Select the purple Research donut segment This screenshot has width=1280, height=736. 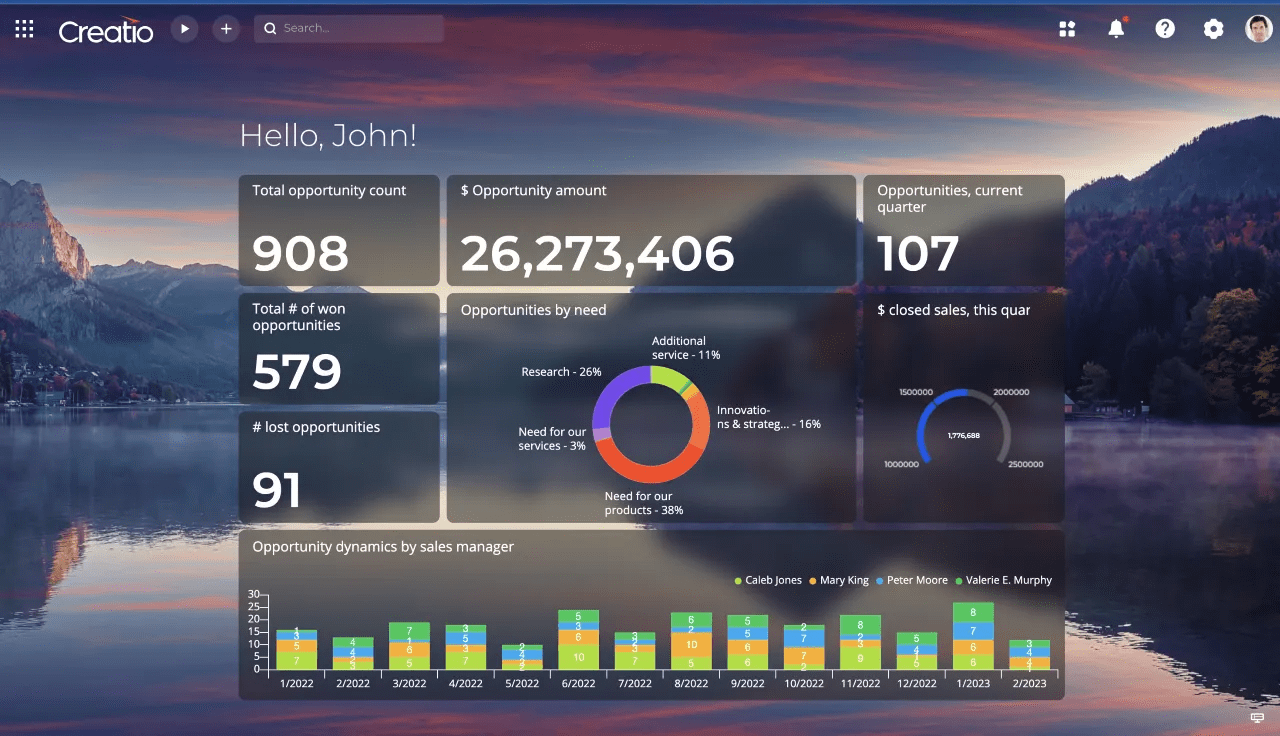pos(611,396)
